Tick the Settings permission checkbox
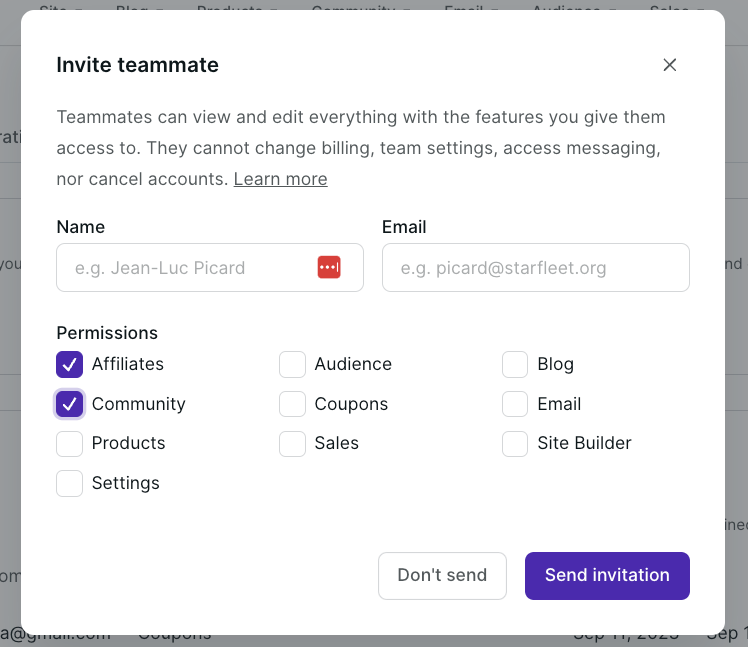Viewport: 748px width, 647px height. (70, 483)
